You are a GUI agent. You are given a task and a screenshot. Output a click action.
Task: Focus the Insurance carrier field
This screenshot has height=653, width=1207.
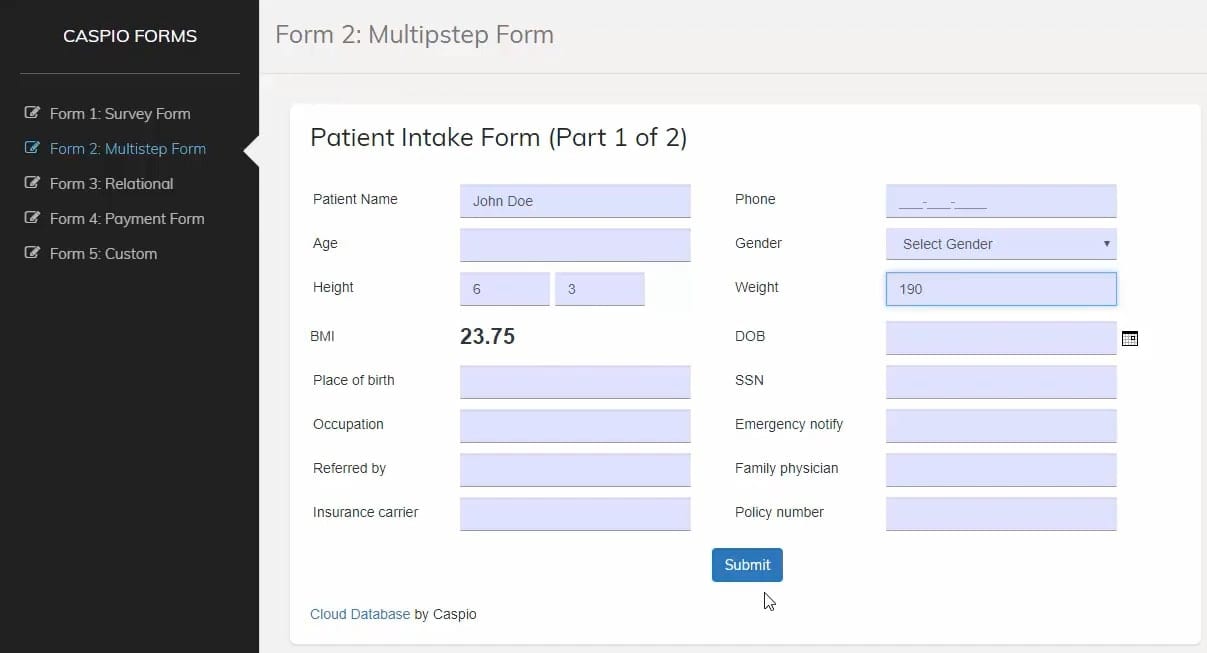coord(575,513)
